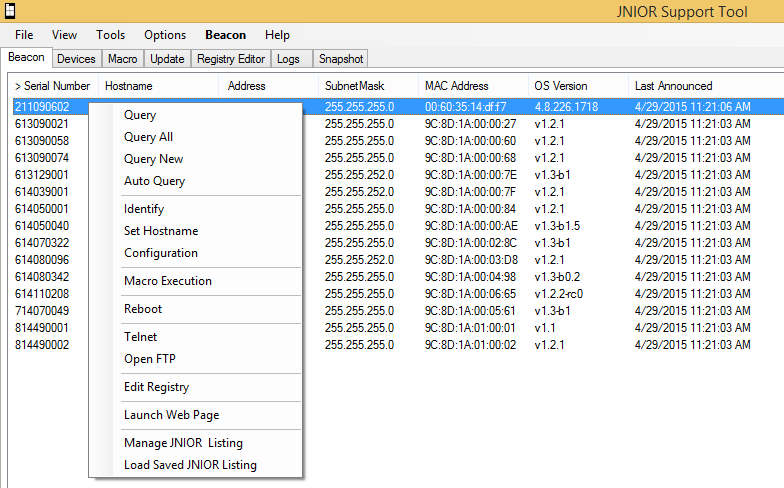Choose Open FTP menu entry
The height and width of the screenshot is (488, 784).
click(196, 359)
